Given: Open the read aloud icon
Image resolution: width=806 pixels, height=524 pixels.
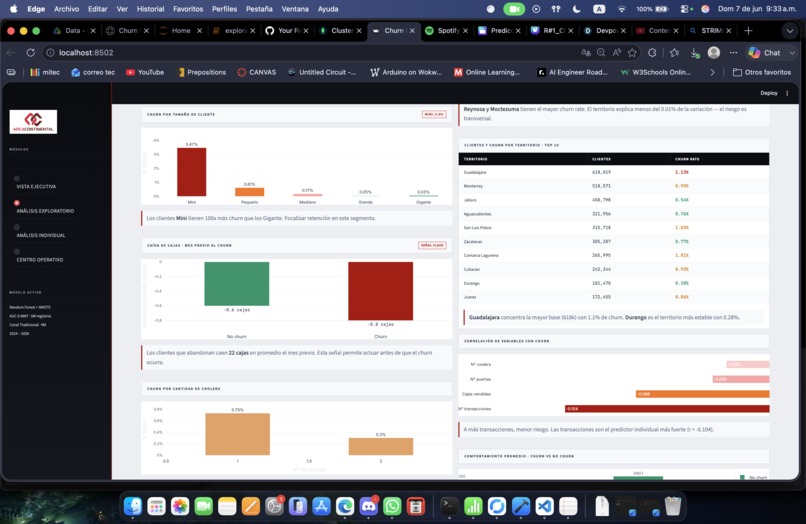Looking at the screenshot, I should point(617,52).
